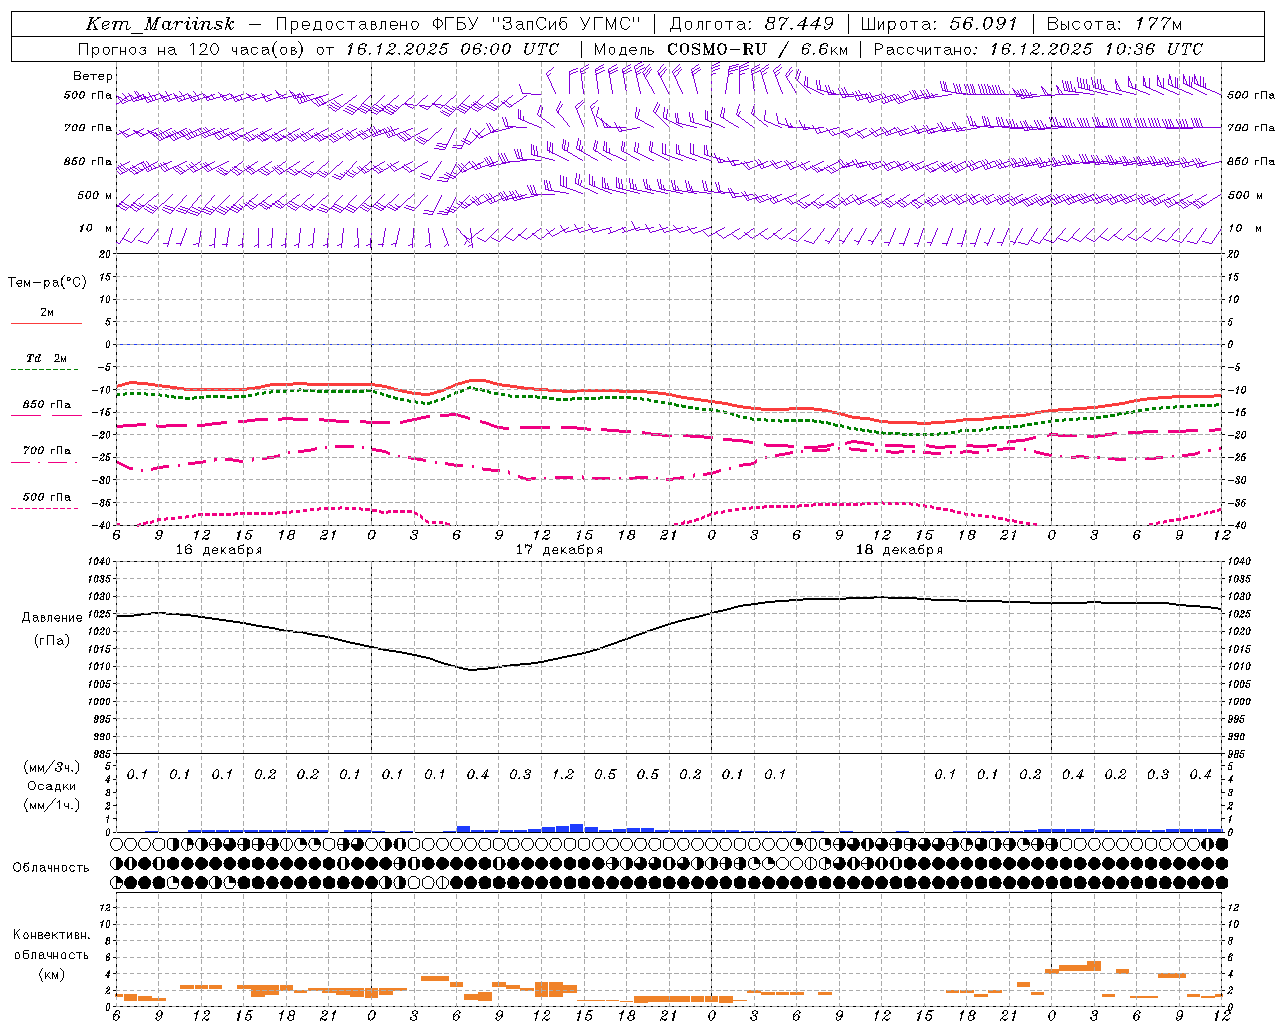Click the tallest blue hourly precipitation bar

(577, 828)
